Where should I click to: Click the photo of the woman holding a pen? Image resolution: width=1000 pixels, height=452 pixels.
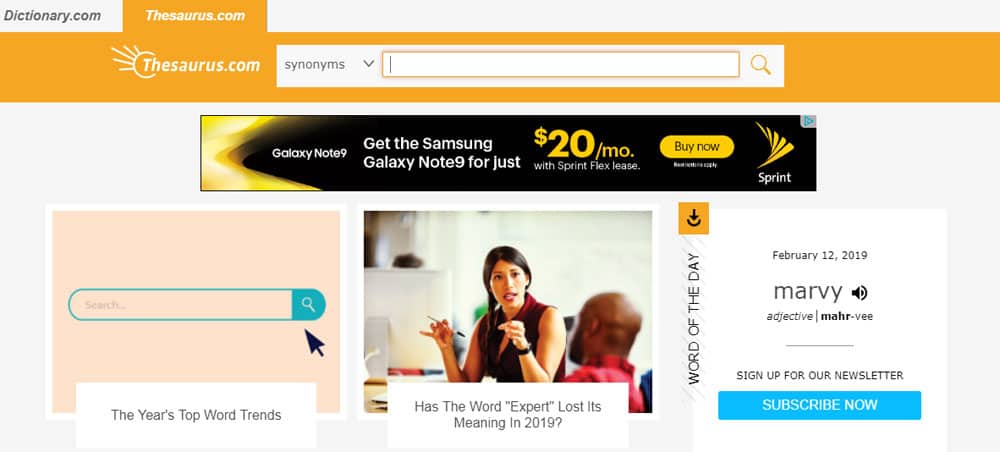point(508,312)
